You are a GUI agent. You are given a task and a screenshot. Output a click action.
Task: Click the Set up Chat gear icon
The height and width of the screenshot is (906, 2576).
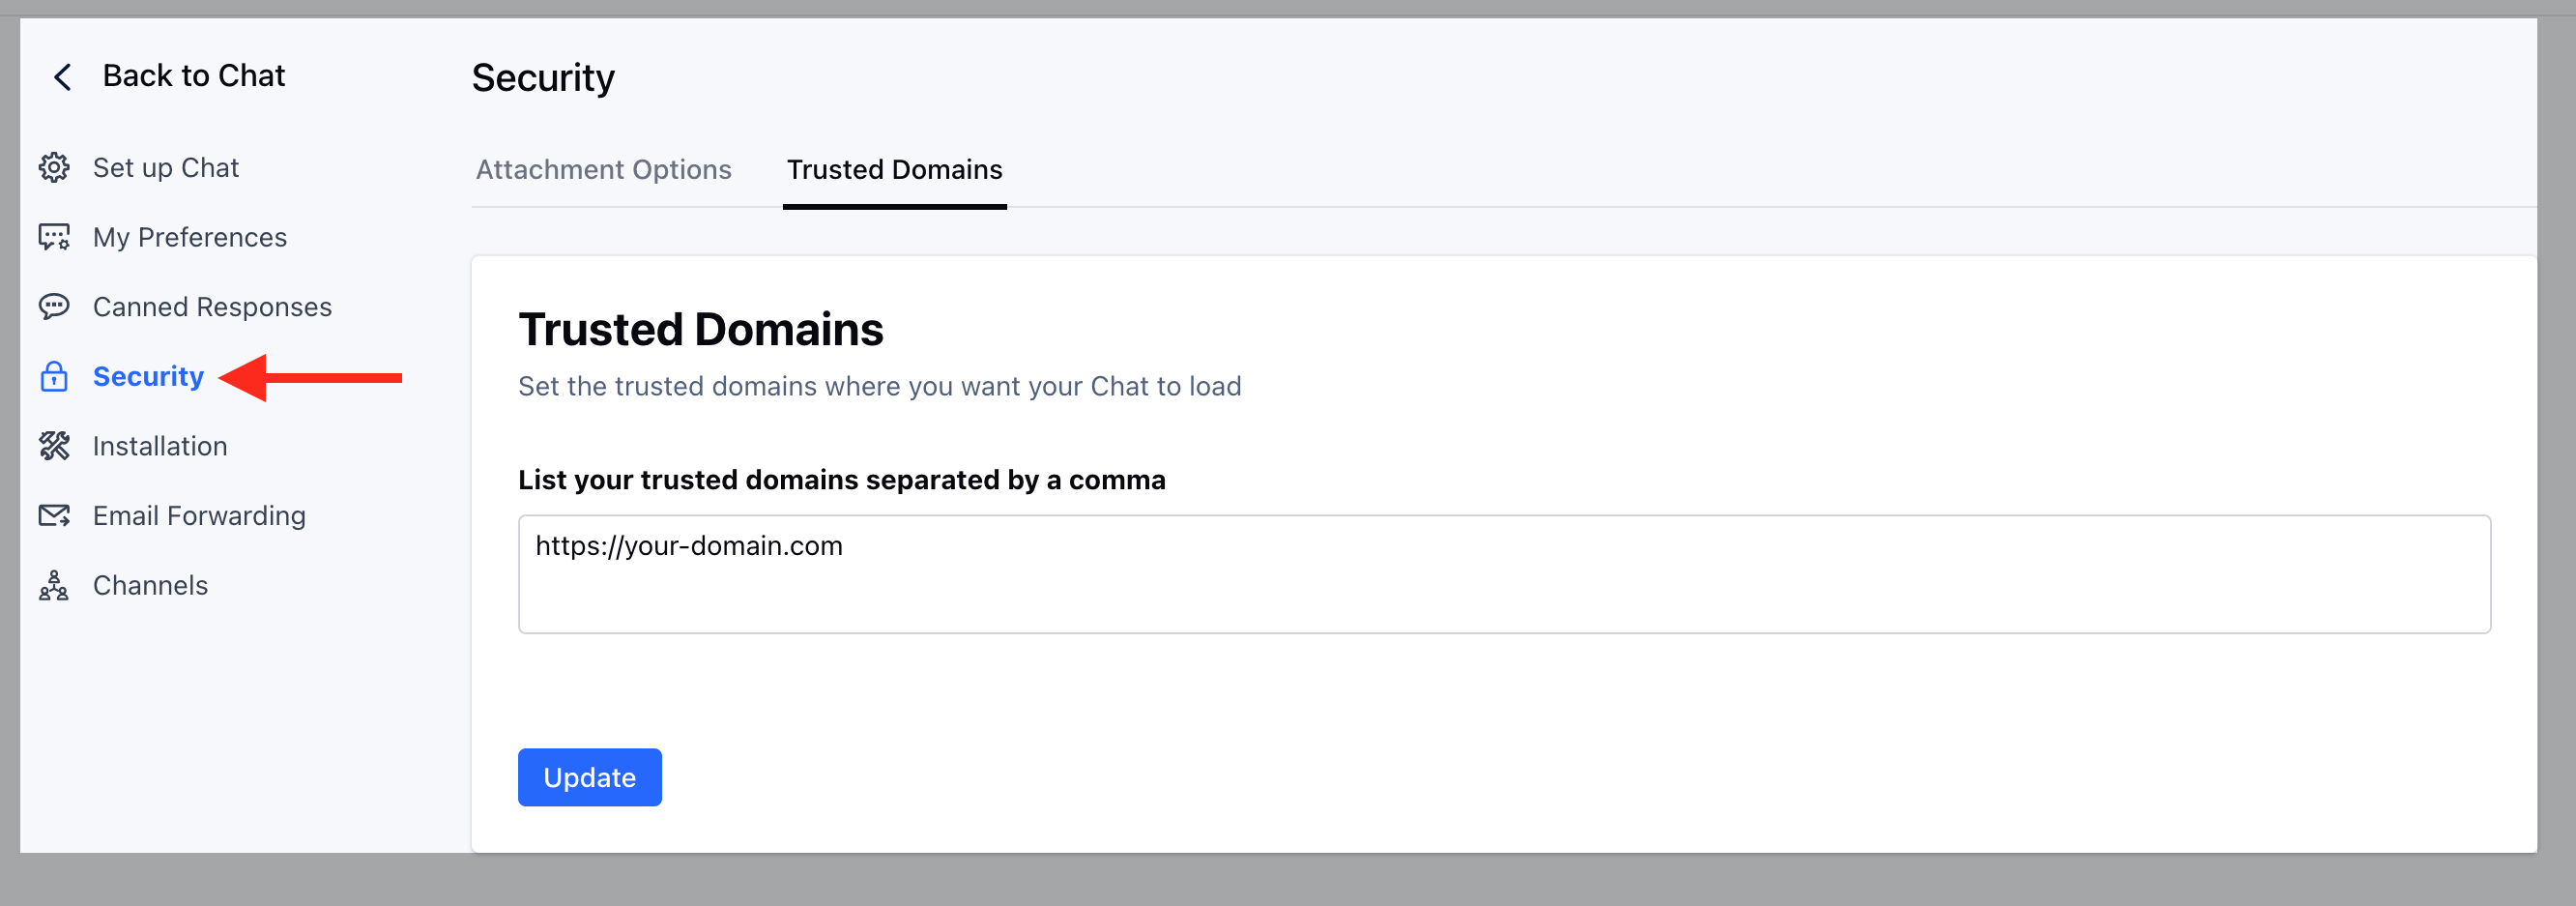(54, 167)
